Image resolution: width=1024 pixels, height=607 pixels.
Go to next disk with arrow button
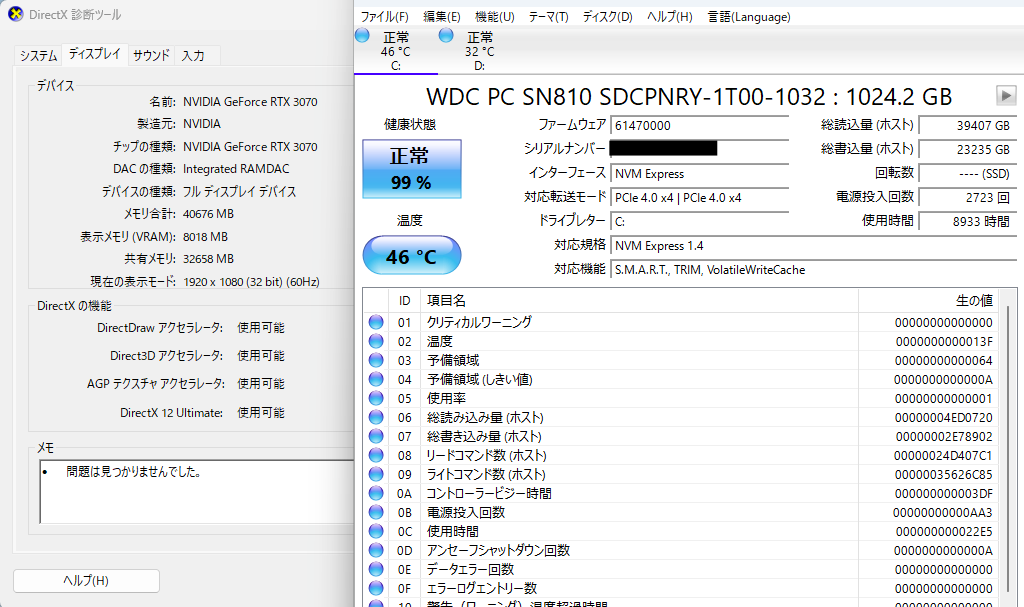point(1006,95)
